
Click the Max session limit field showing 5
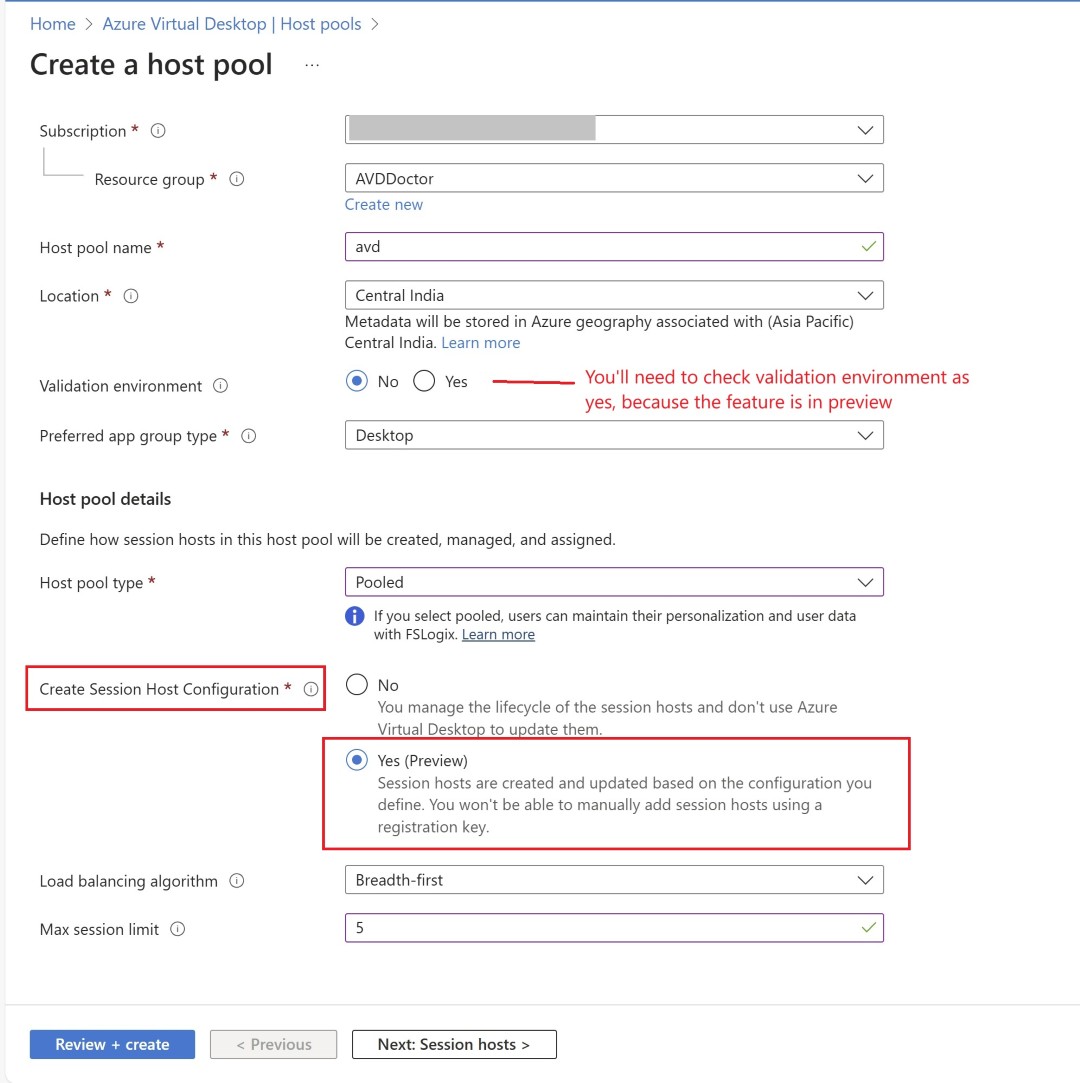click(x=614, y=928)
